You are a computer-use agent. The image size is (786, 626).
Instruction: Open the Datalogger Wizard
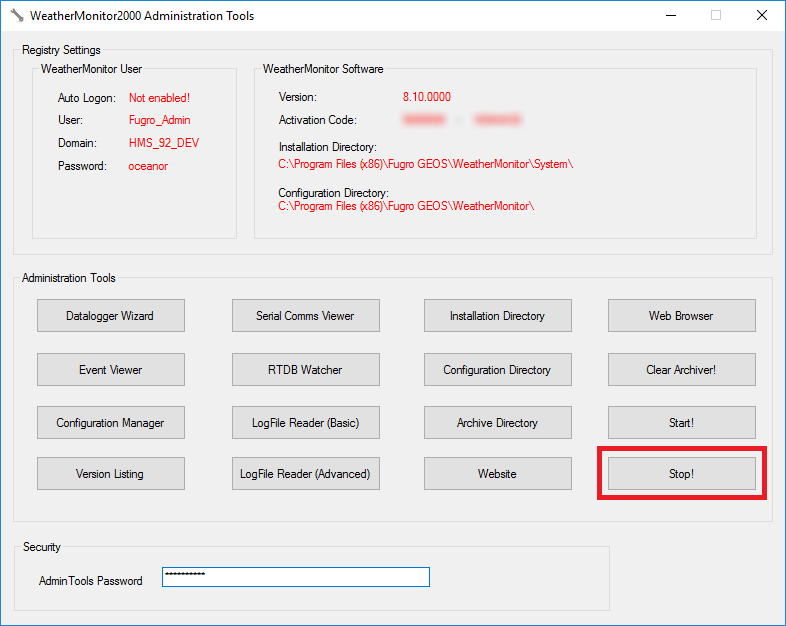(x=111, y=316)
